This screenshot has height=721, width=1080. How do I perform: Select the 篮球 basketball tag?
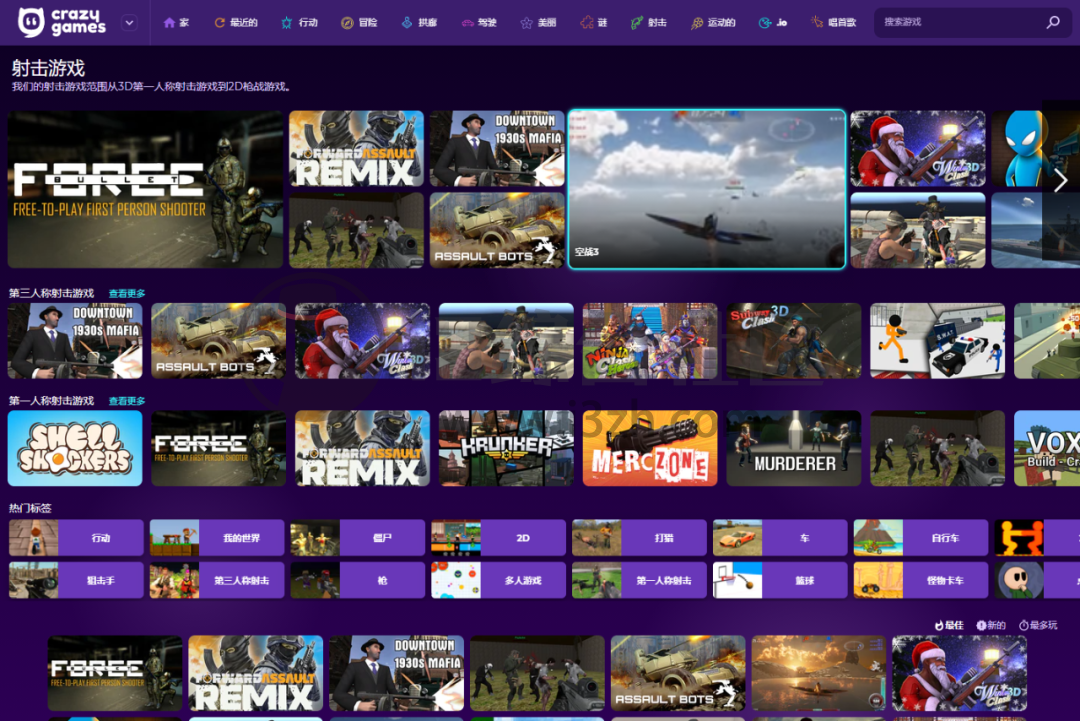coord(780,581)
